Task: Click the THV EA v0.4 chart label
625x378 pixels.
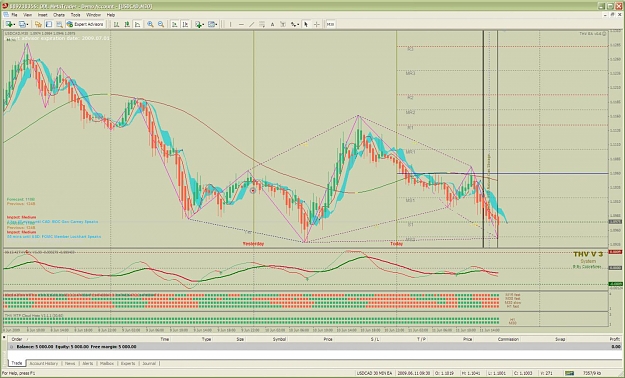Action: pos(592,34)
